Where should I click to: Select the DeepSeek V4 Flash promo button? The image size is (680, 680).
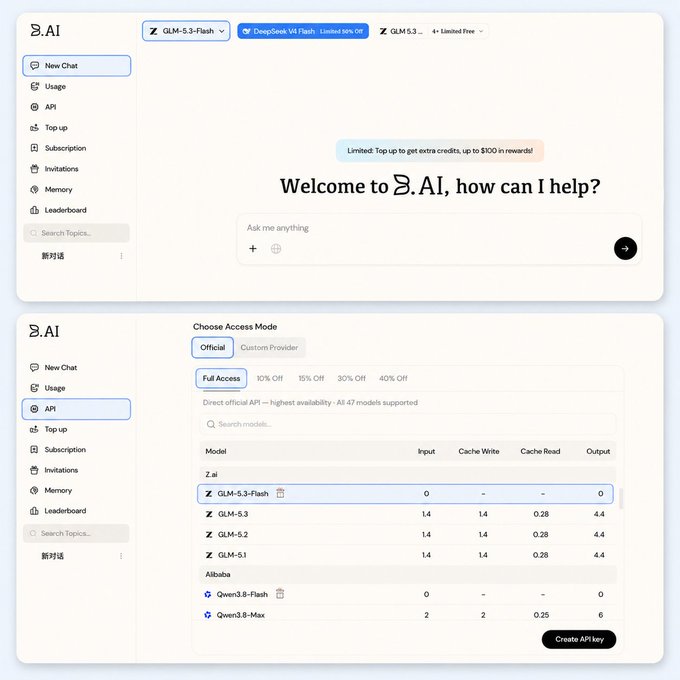(303, 31)
